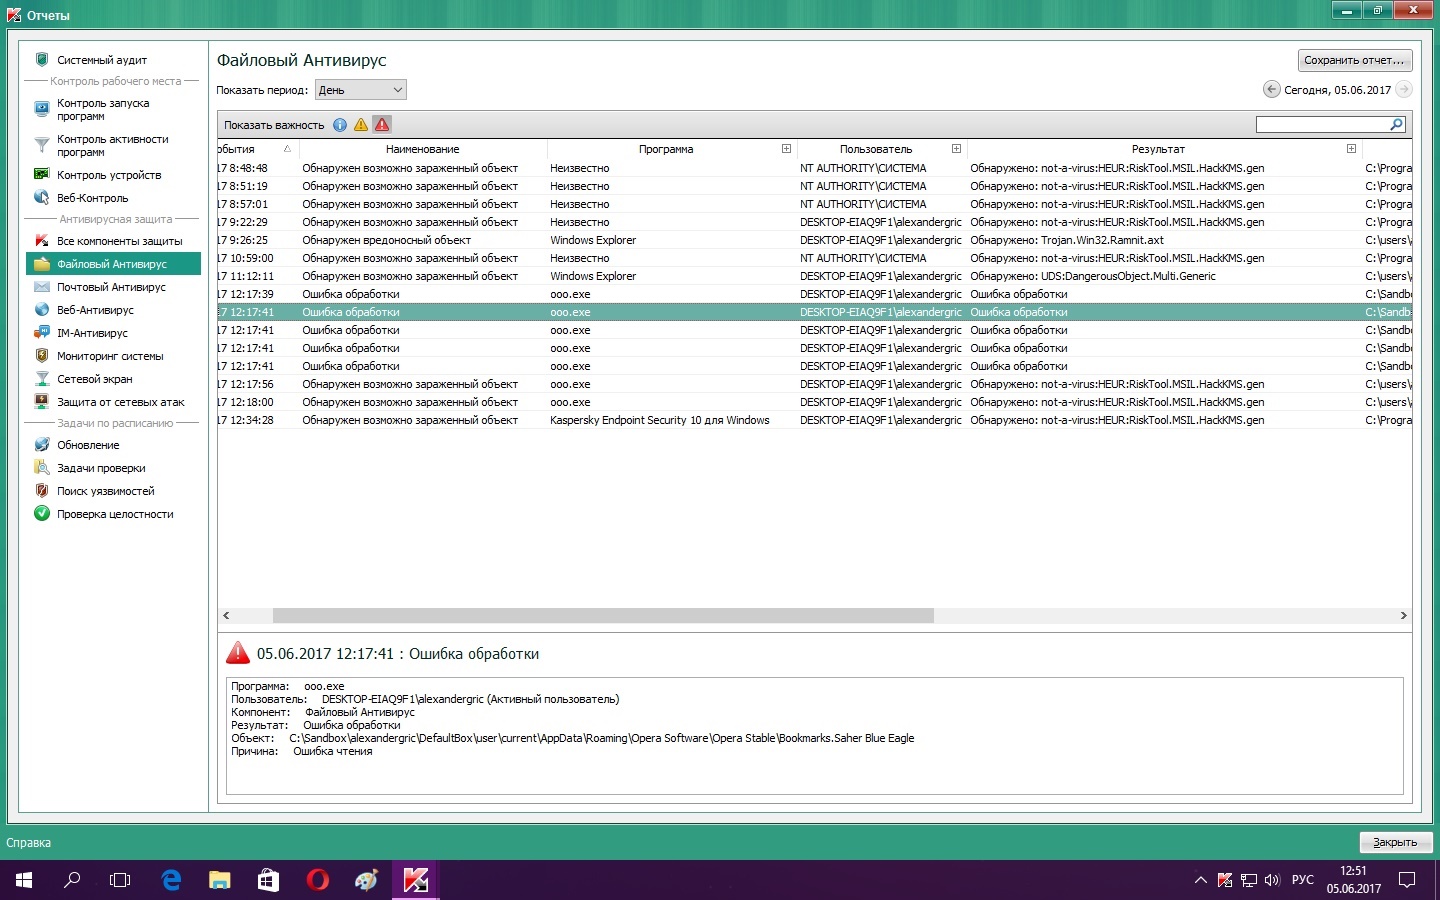Select Веб-Антивирус globe icon
The image size is (1440, 900).
coord(42,310)
